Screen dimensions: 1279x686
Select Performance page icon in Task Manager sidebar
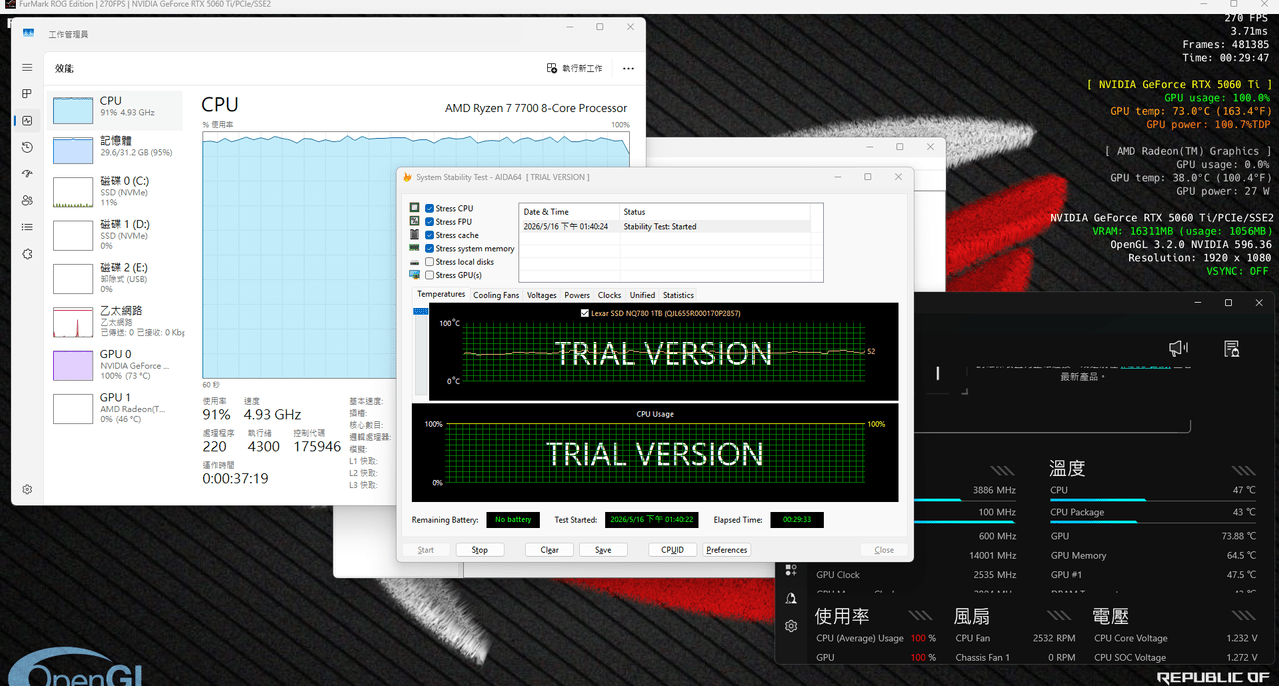pos(28,120)
